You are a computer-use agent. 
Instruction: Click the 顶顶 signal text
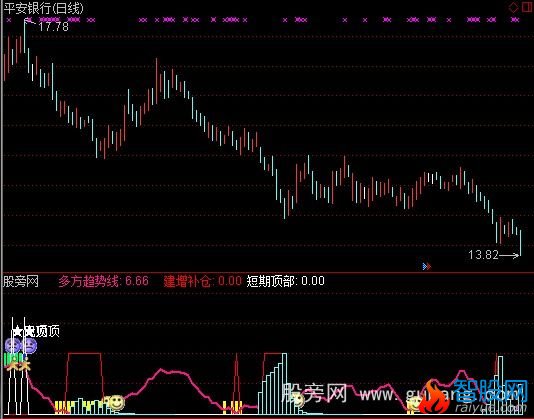click(48, 331)
